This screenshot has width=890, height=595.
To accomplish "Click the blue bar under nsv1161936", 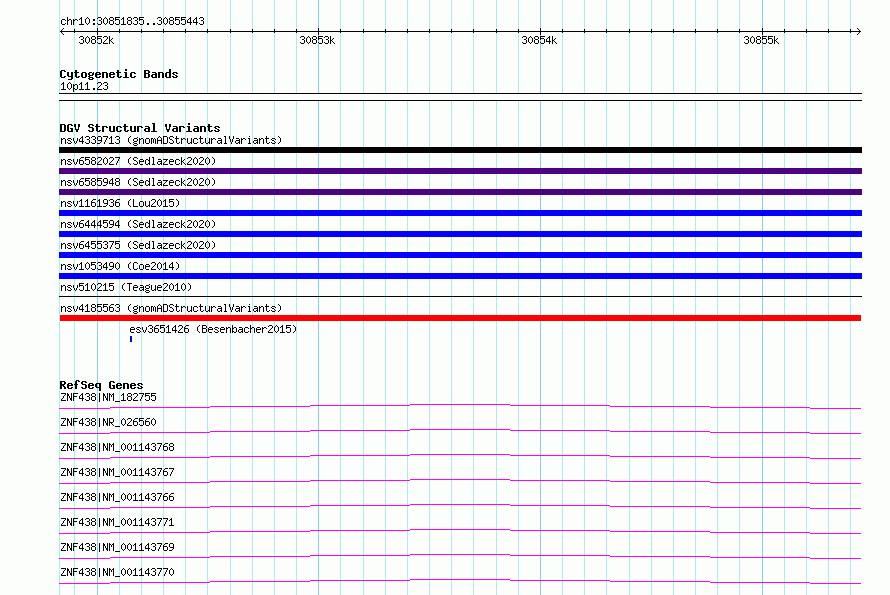I will (460, 213).
